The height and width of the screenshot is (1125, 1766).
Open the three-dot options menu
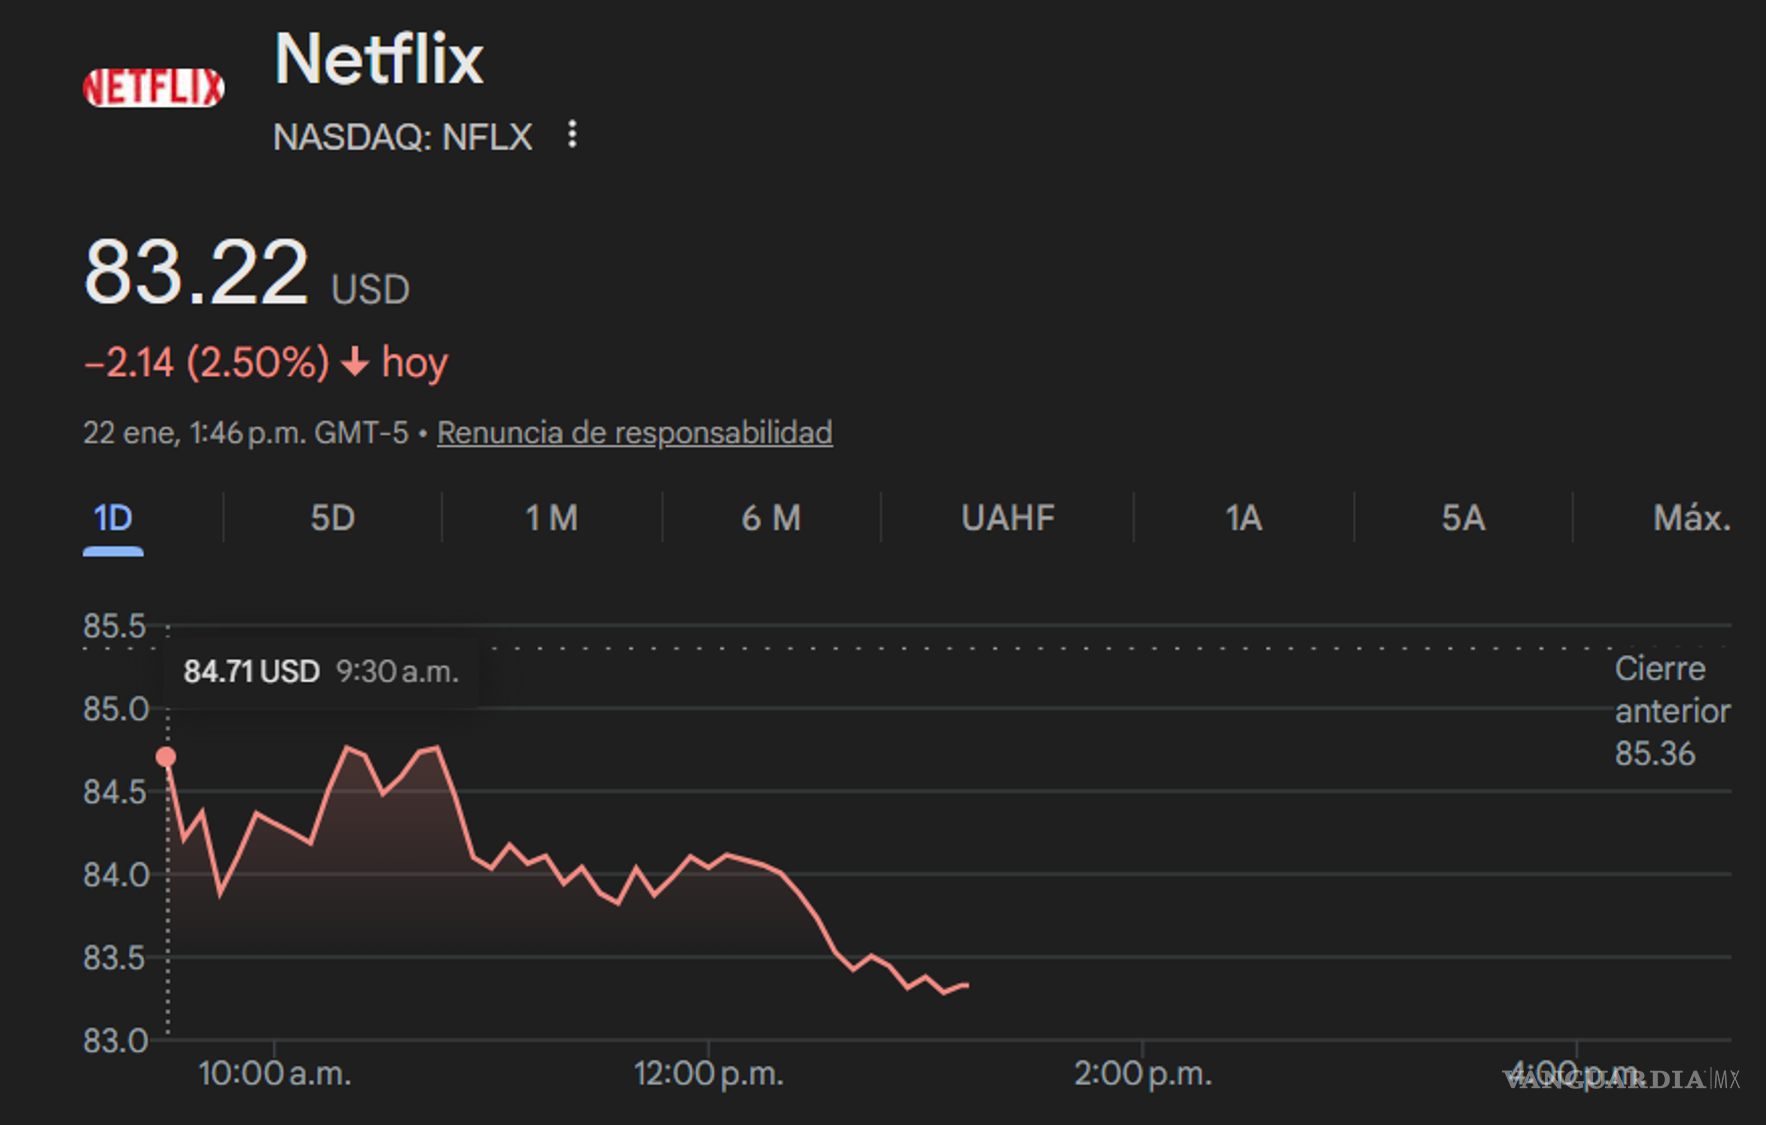click(x=572, y=136)
